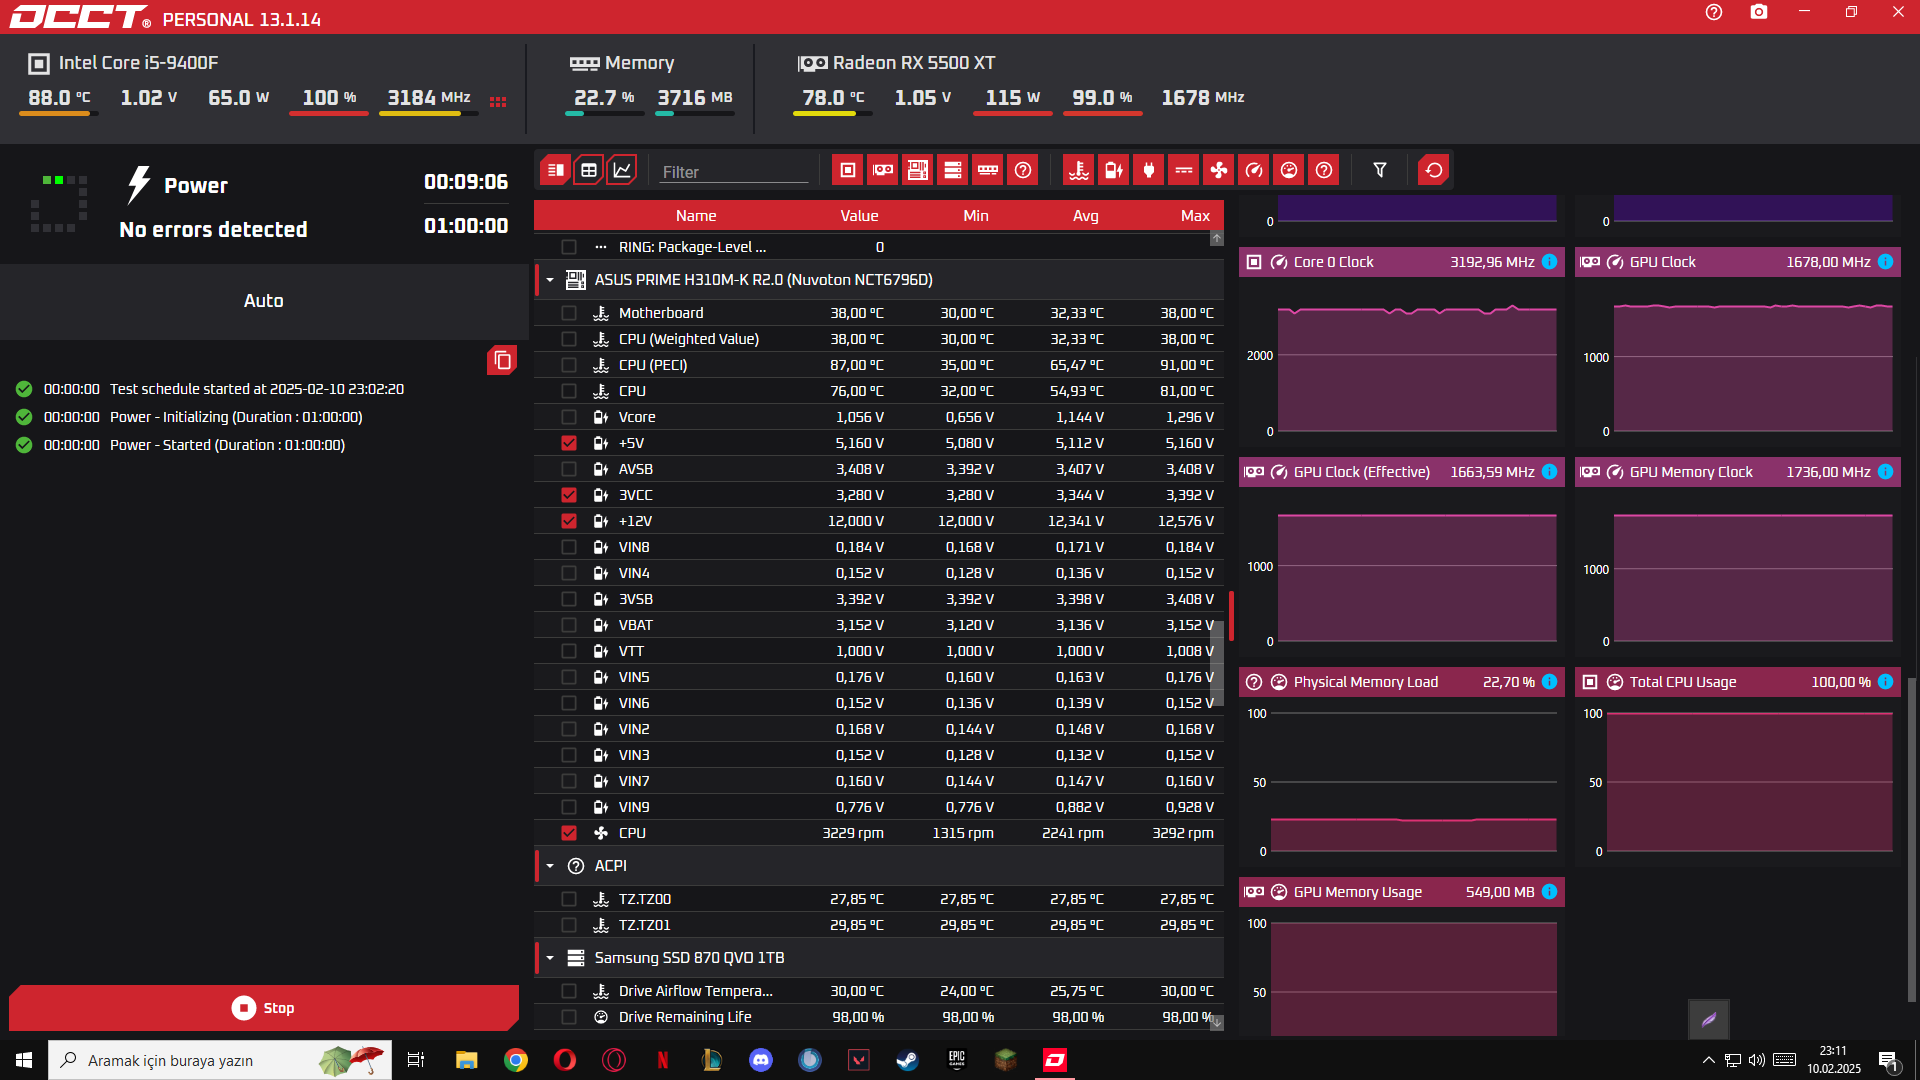The height and width of the screenshot is (1080, 1920).
Task: Click the Auto settings button
Action: pos(264,301)
